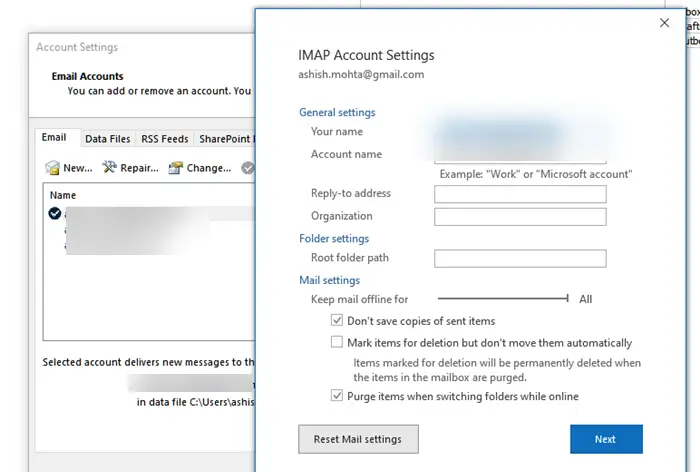Click the IMAP Account Settings title
The width and height of the screenshot is (700, 472).
point(366,55)
